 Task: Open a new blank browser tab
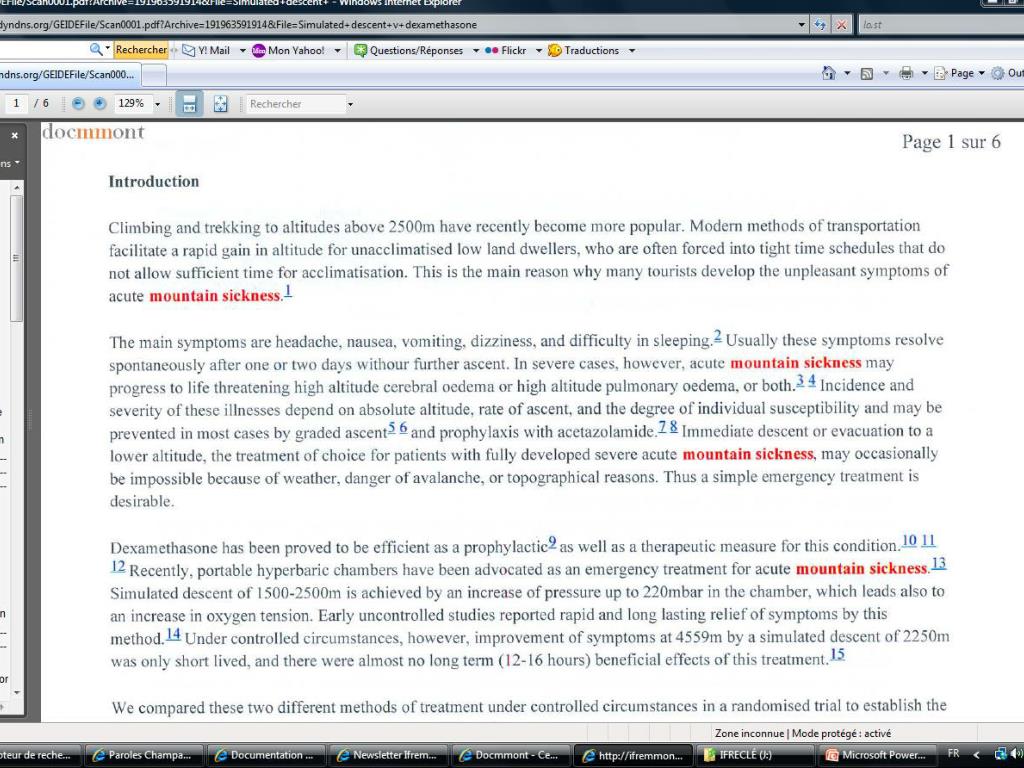click(154, 75)
